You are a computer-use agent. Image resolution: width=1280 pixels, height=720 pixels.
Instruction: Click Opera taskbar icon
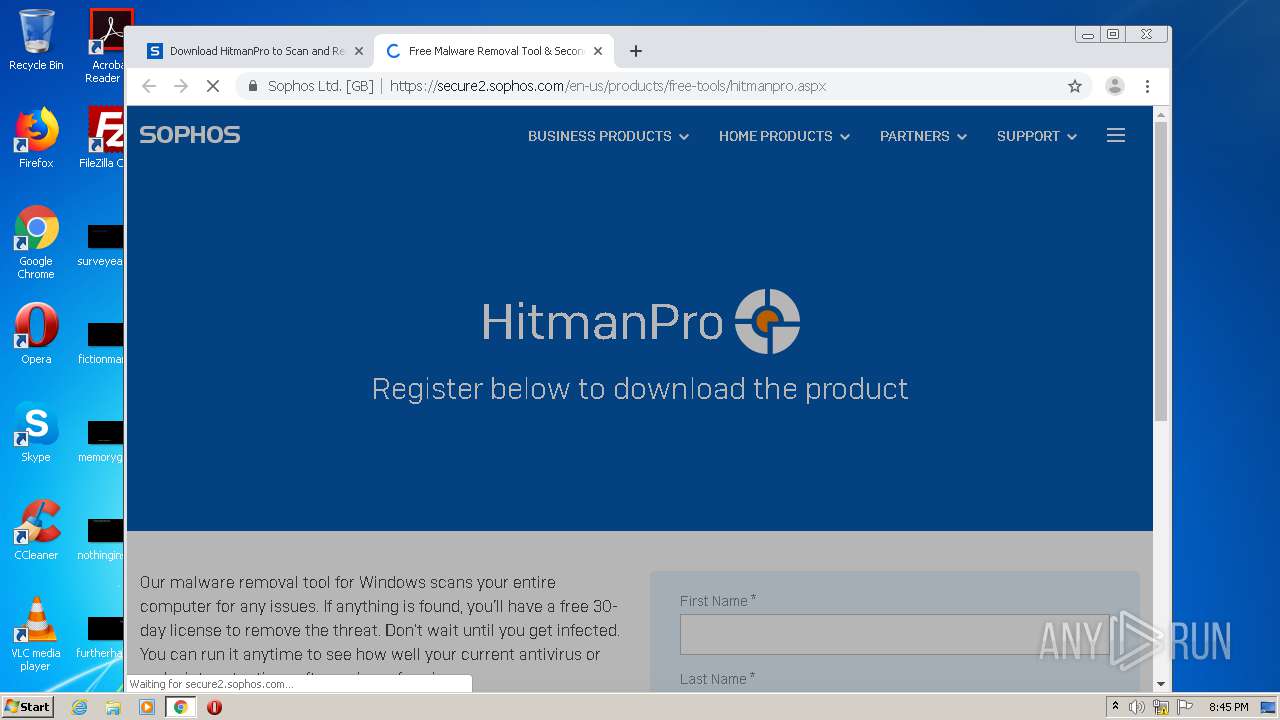coord(214,707)
